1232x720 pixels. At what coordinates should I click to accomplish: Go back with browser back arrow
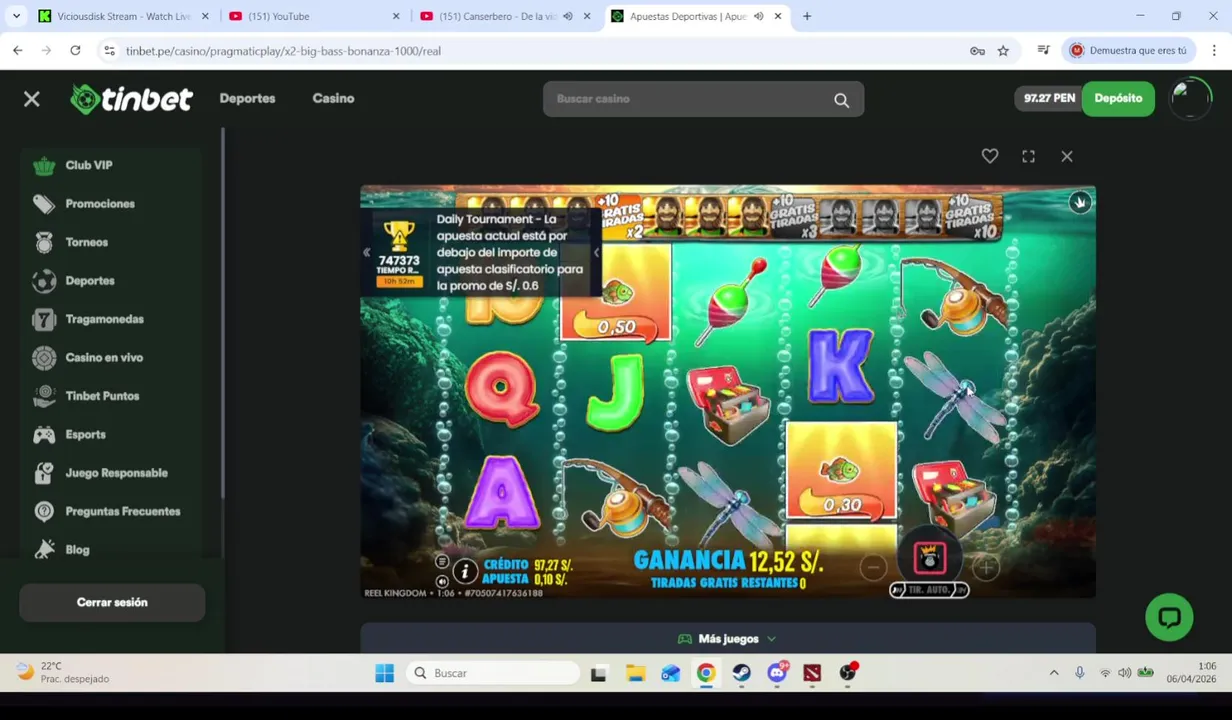pyautogui.click(x=18, y=51)
